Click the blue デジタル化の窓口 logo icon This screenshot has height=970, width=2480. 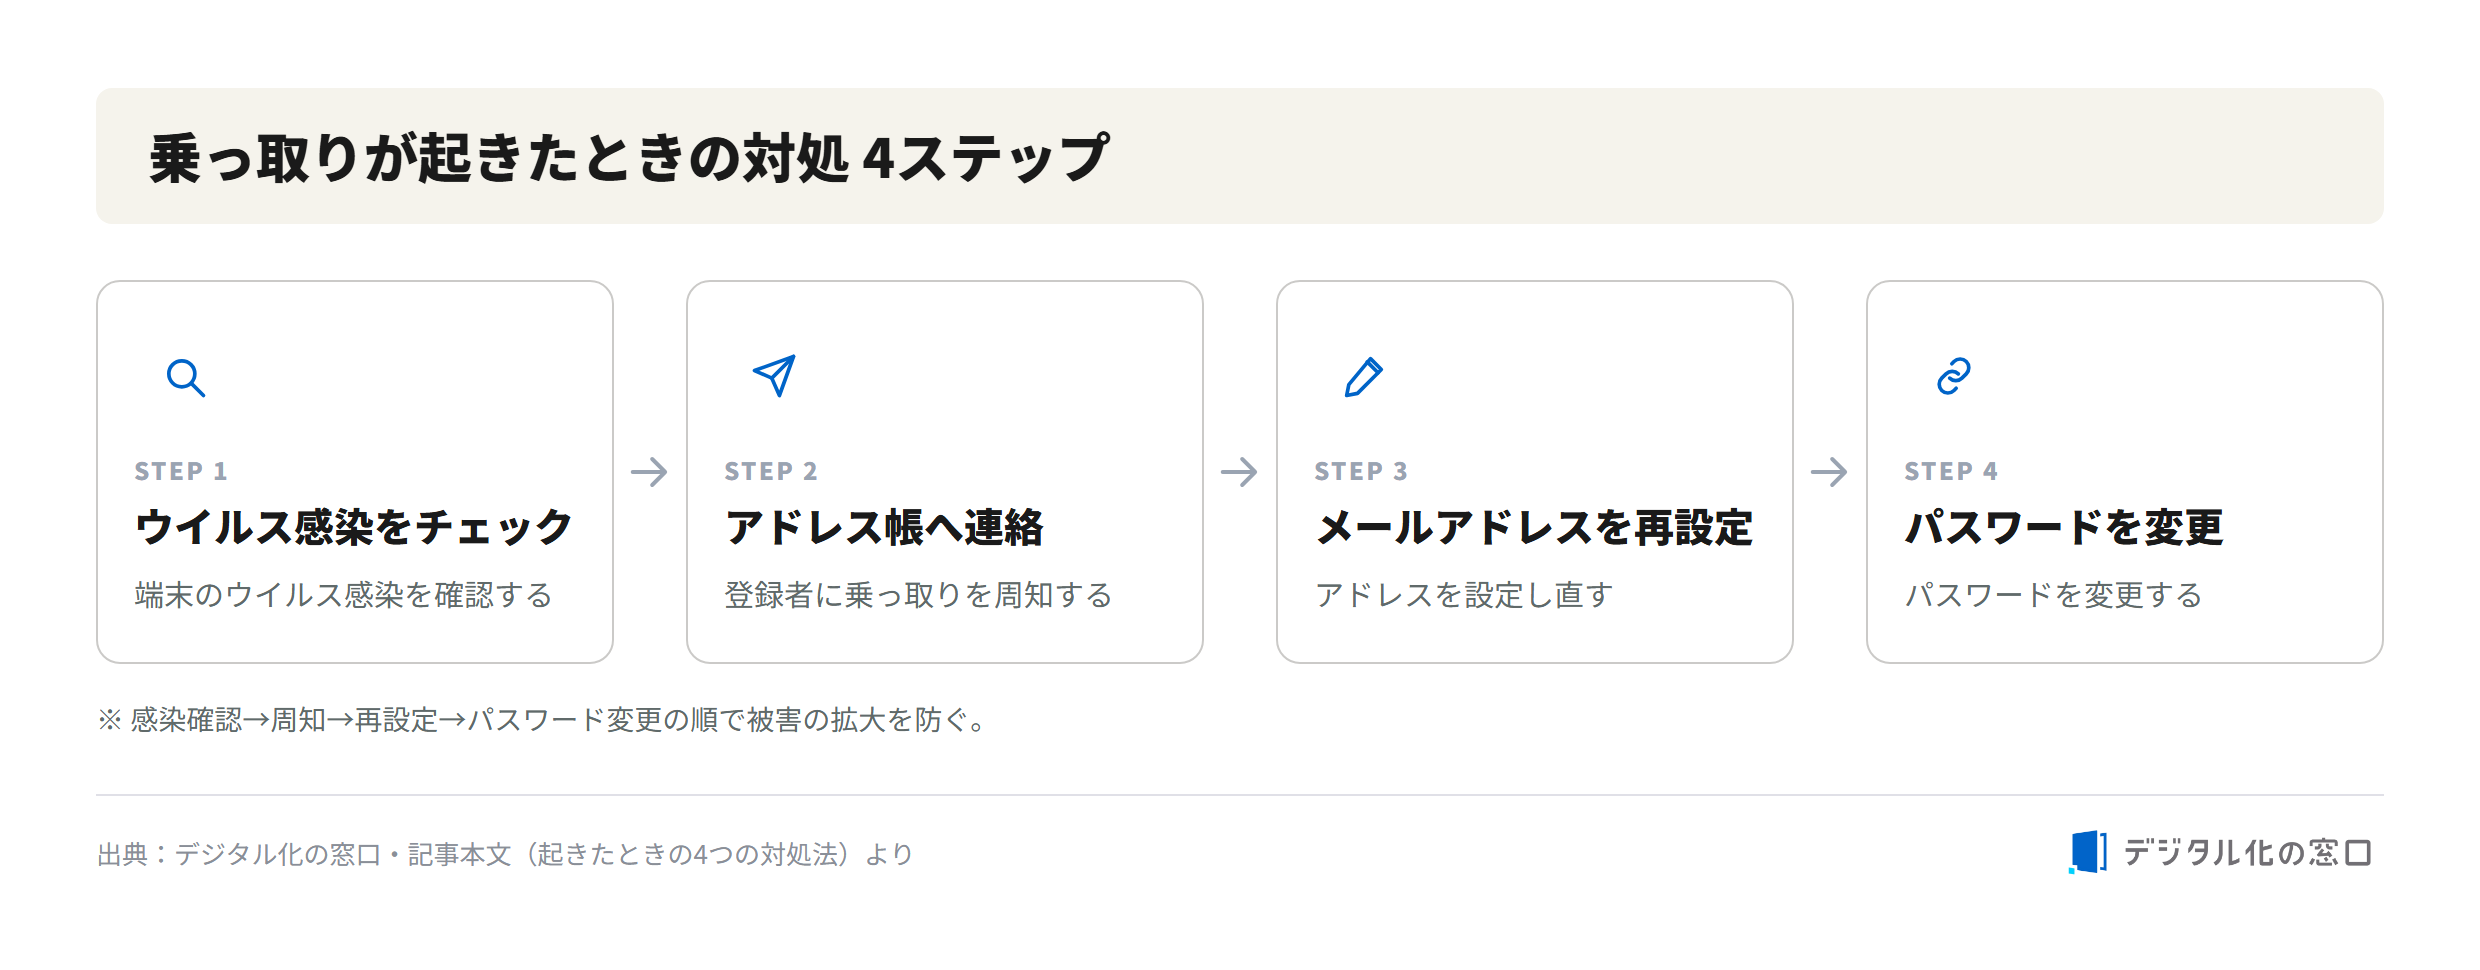[2087, 852]
